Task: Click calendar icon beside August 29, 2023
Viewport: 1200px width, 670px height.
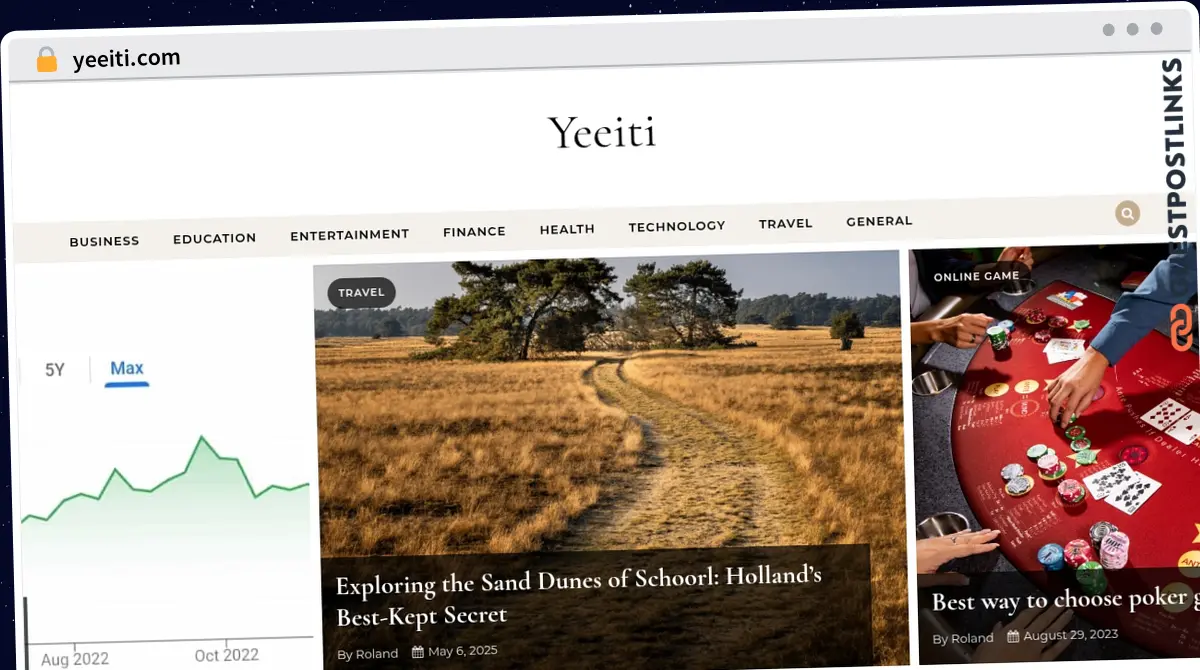Action: coord(1013,636)
